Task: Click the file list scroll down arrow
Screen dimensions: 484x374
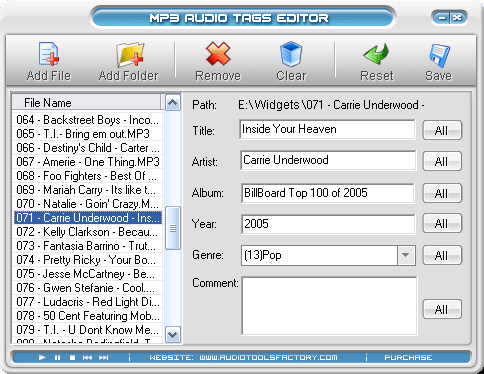Action: (173, 334)
